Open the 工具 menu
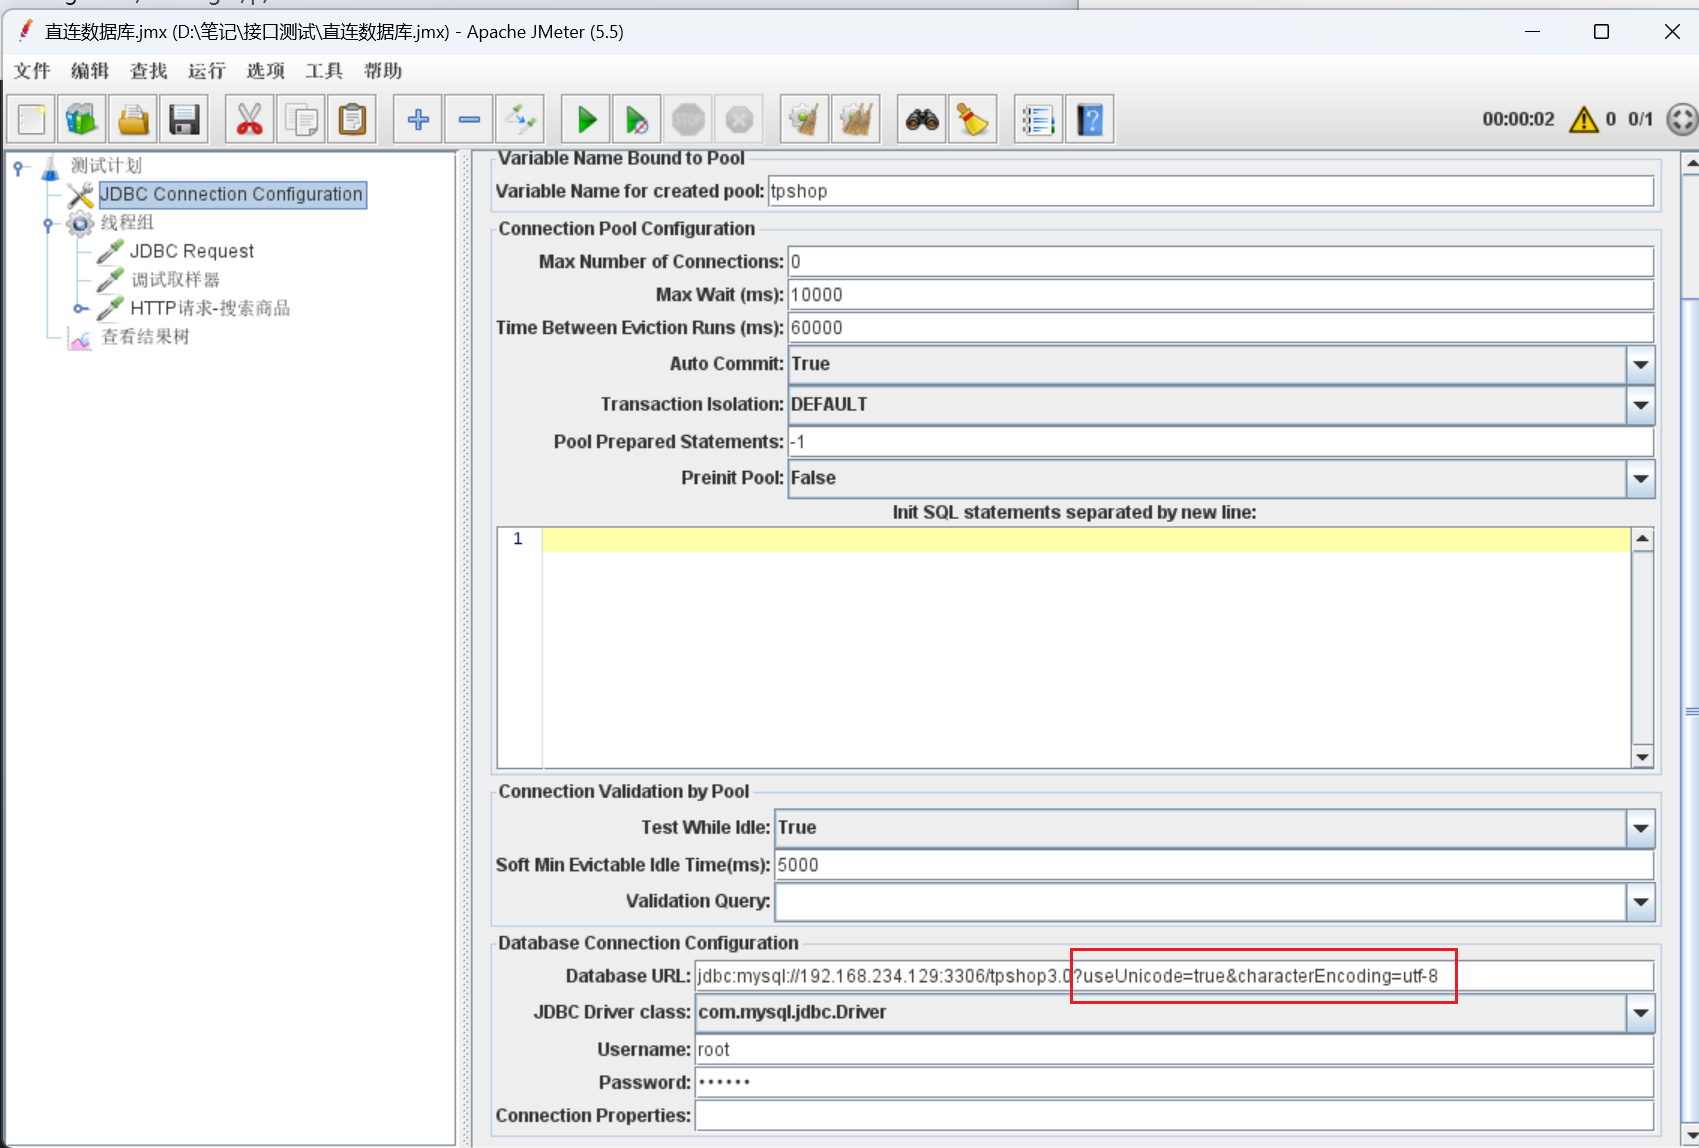This screenshot has height=1148, width=1699. click(324, 71)
